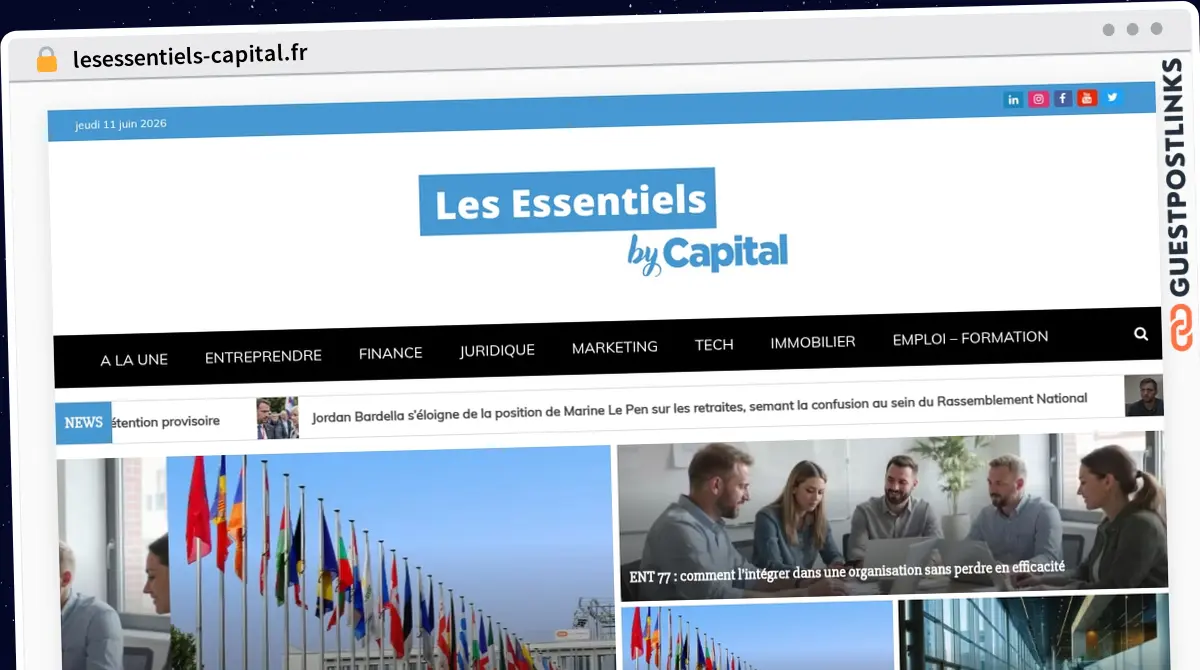The width and height of the screenshot is (1200, 670).
Task: Open the Instagram social icon
Action: [x=1038, y=99]
